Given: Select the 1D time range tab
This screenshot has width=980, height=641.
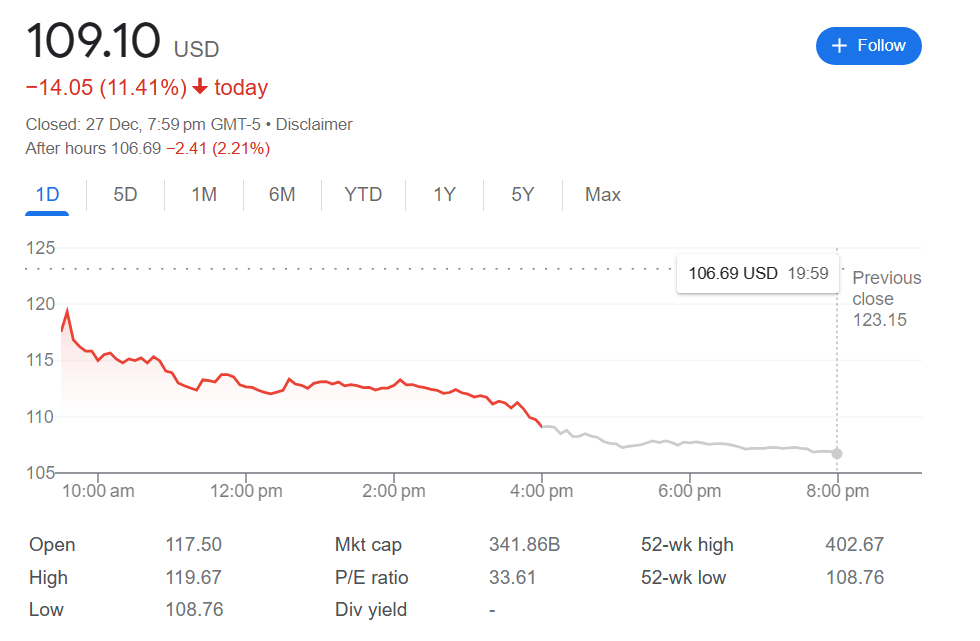Looking at the screenshot, I should (x=47, y=195).
